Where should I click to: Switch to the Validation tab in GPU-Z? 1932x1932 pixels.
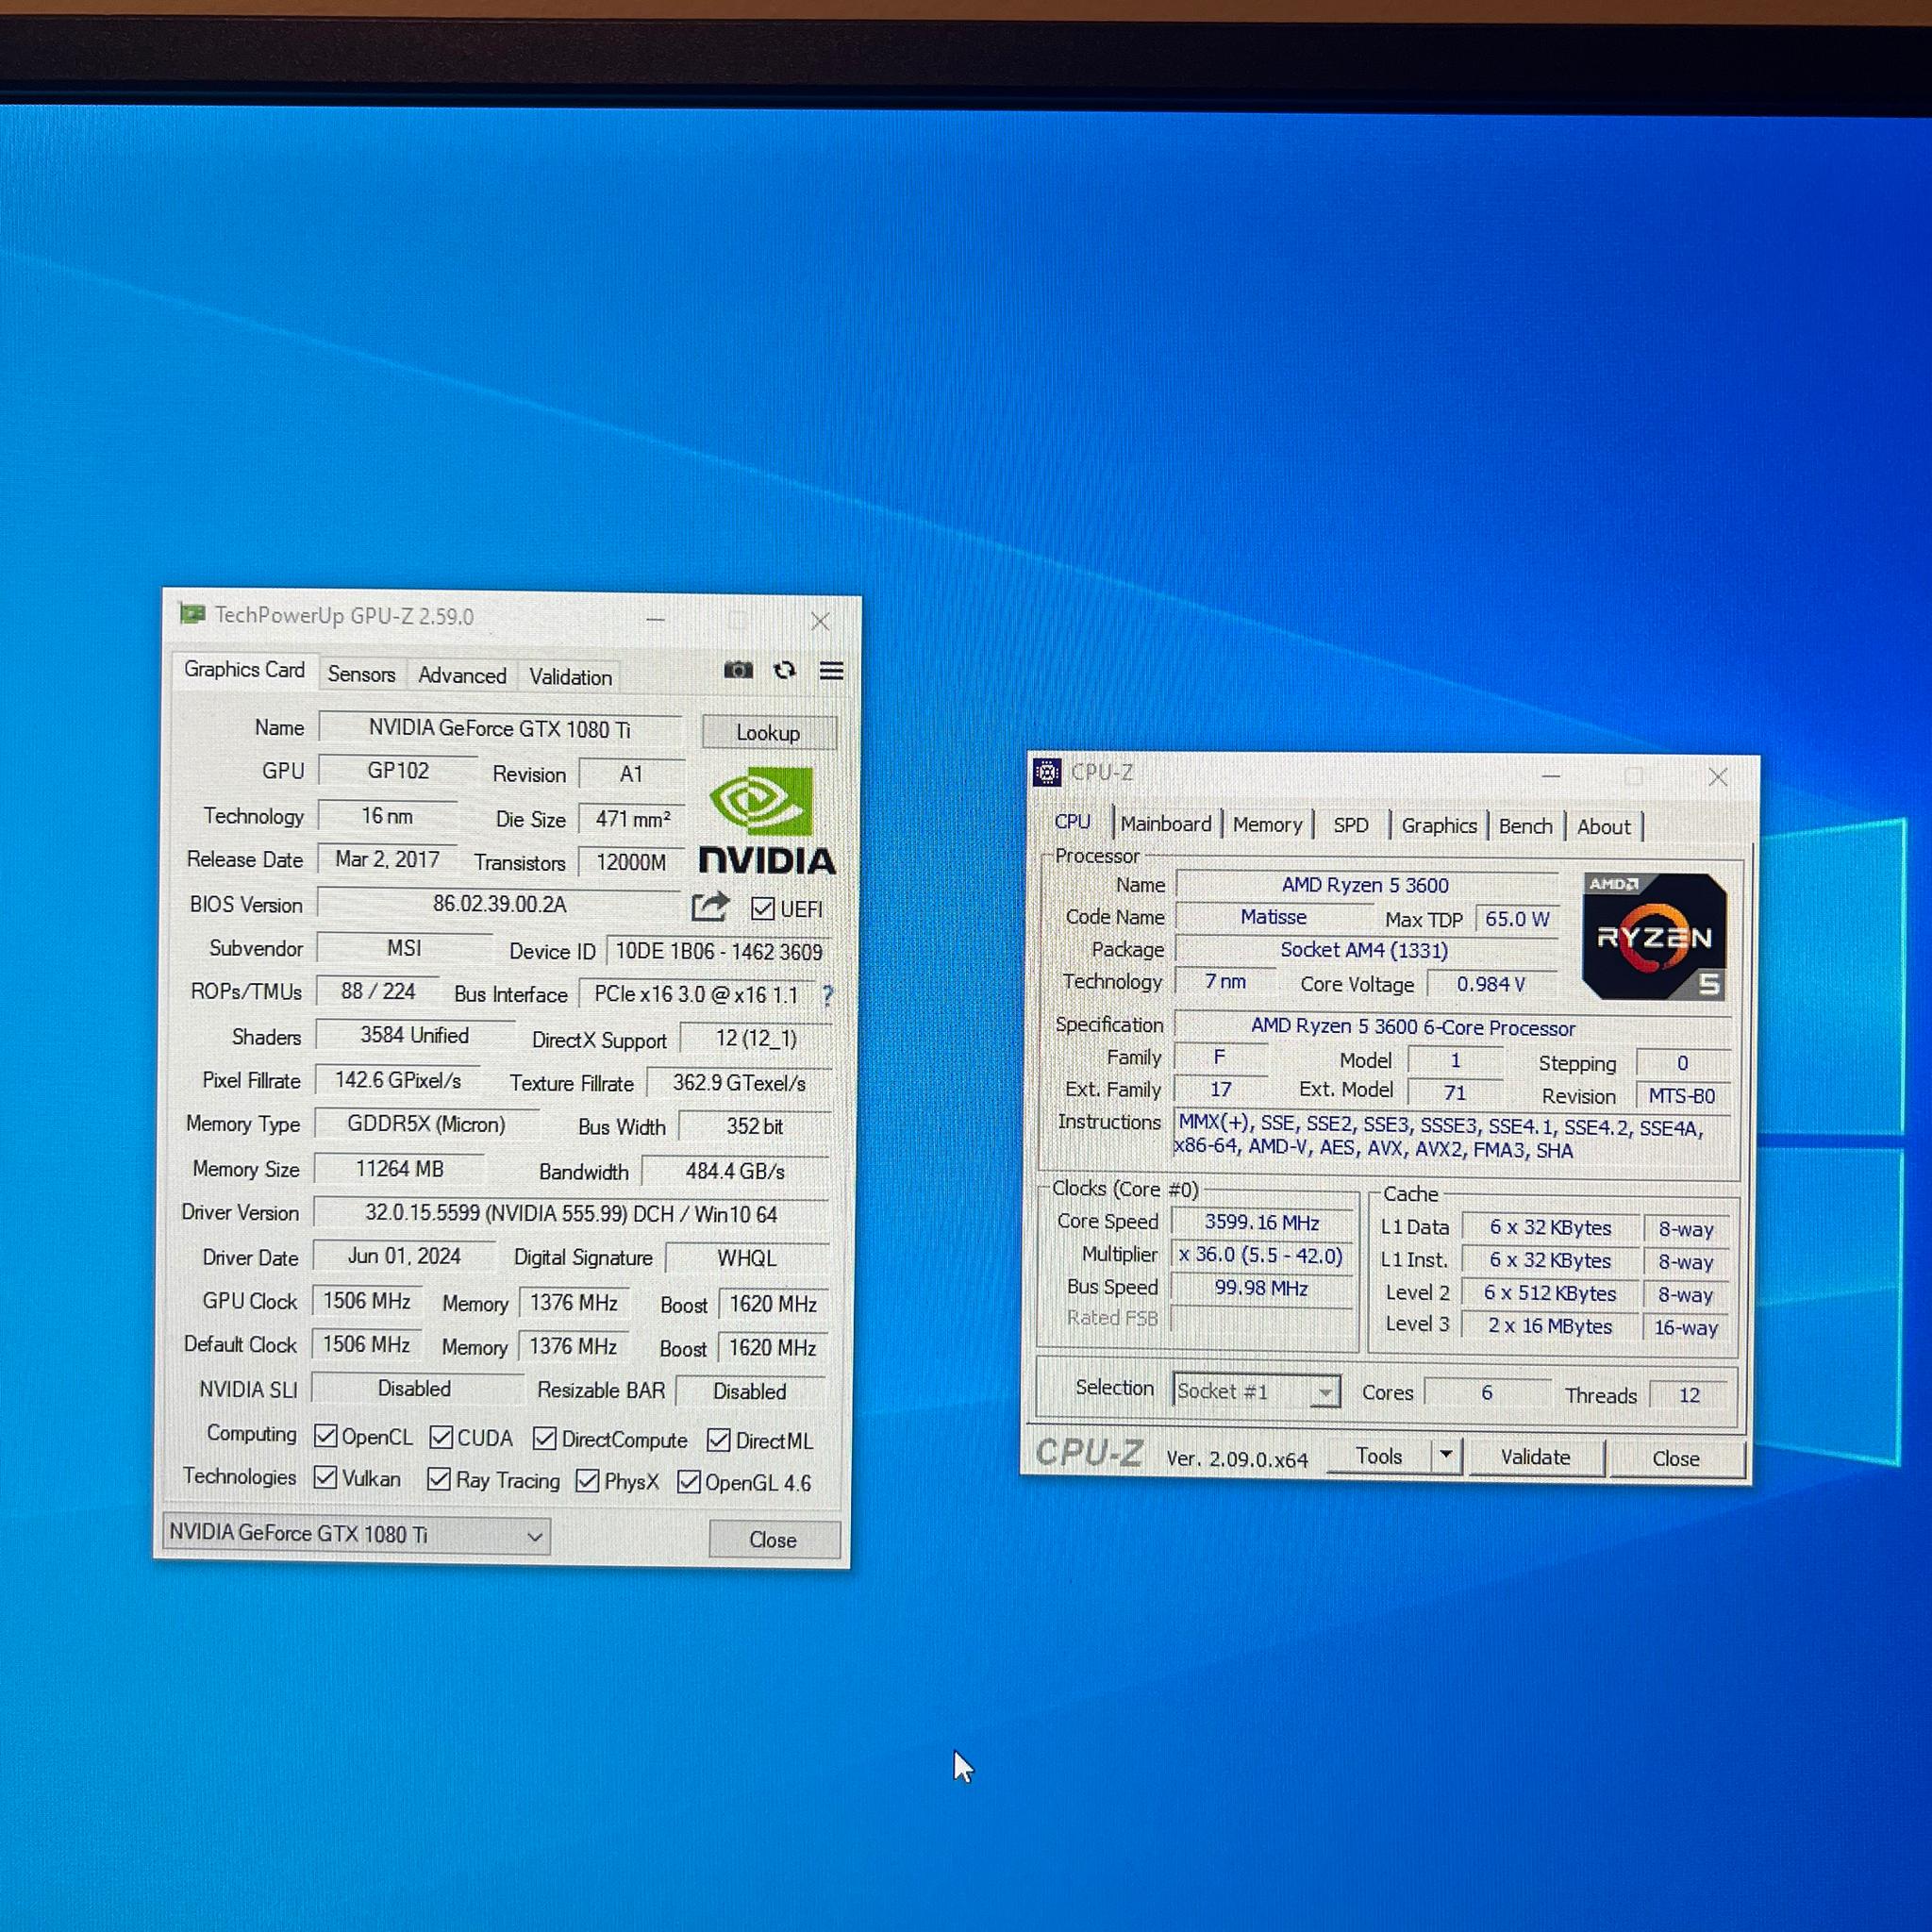pos(571,677)
